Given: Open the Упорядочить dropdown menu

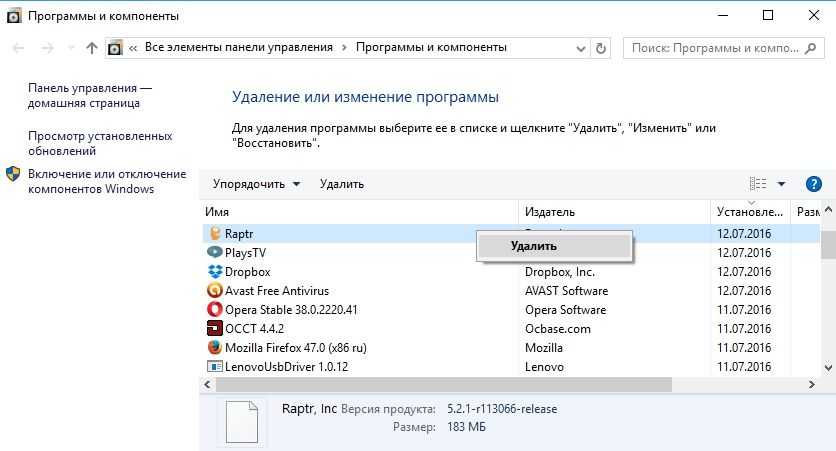Looking at the screenshot, I should point(256,184).
